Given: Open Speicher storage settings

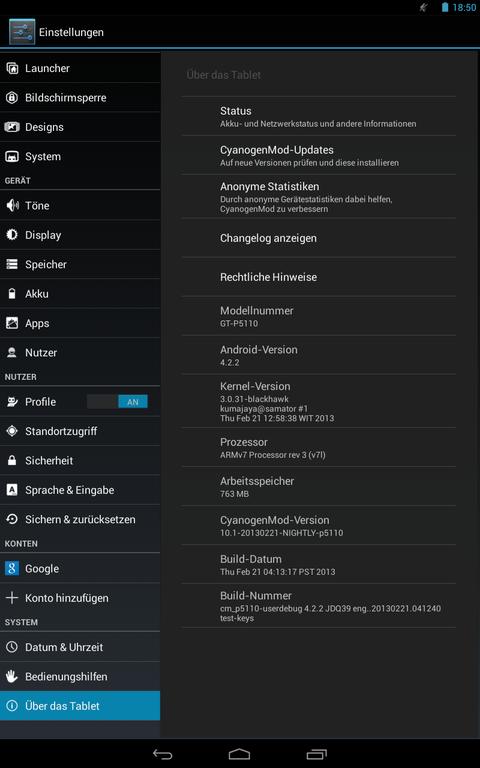Looking at the screenshot, I should 80,264.
